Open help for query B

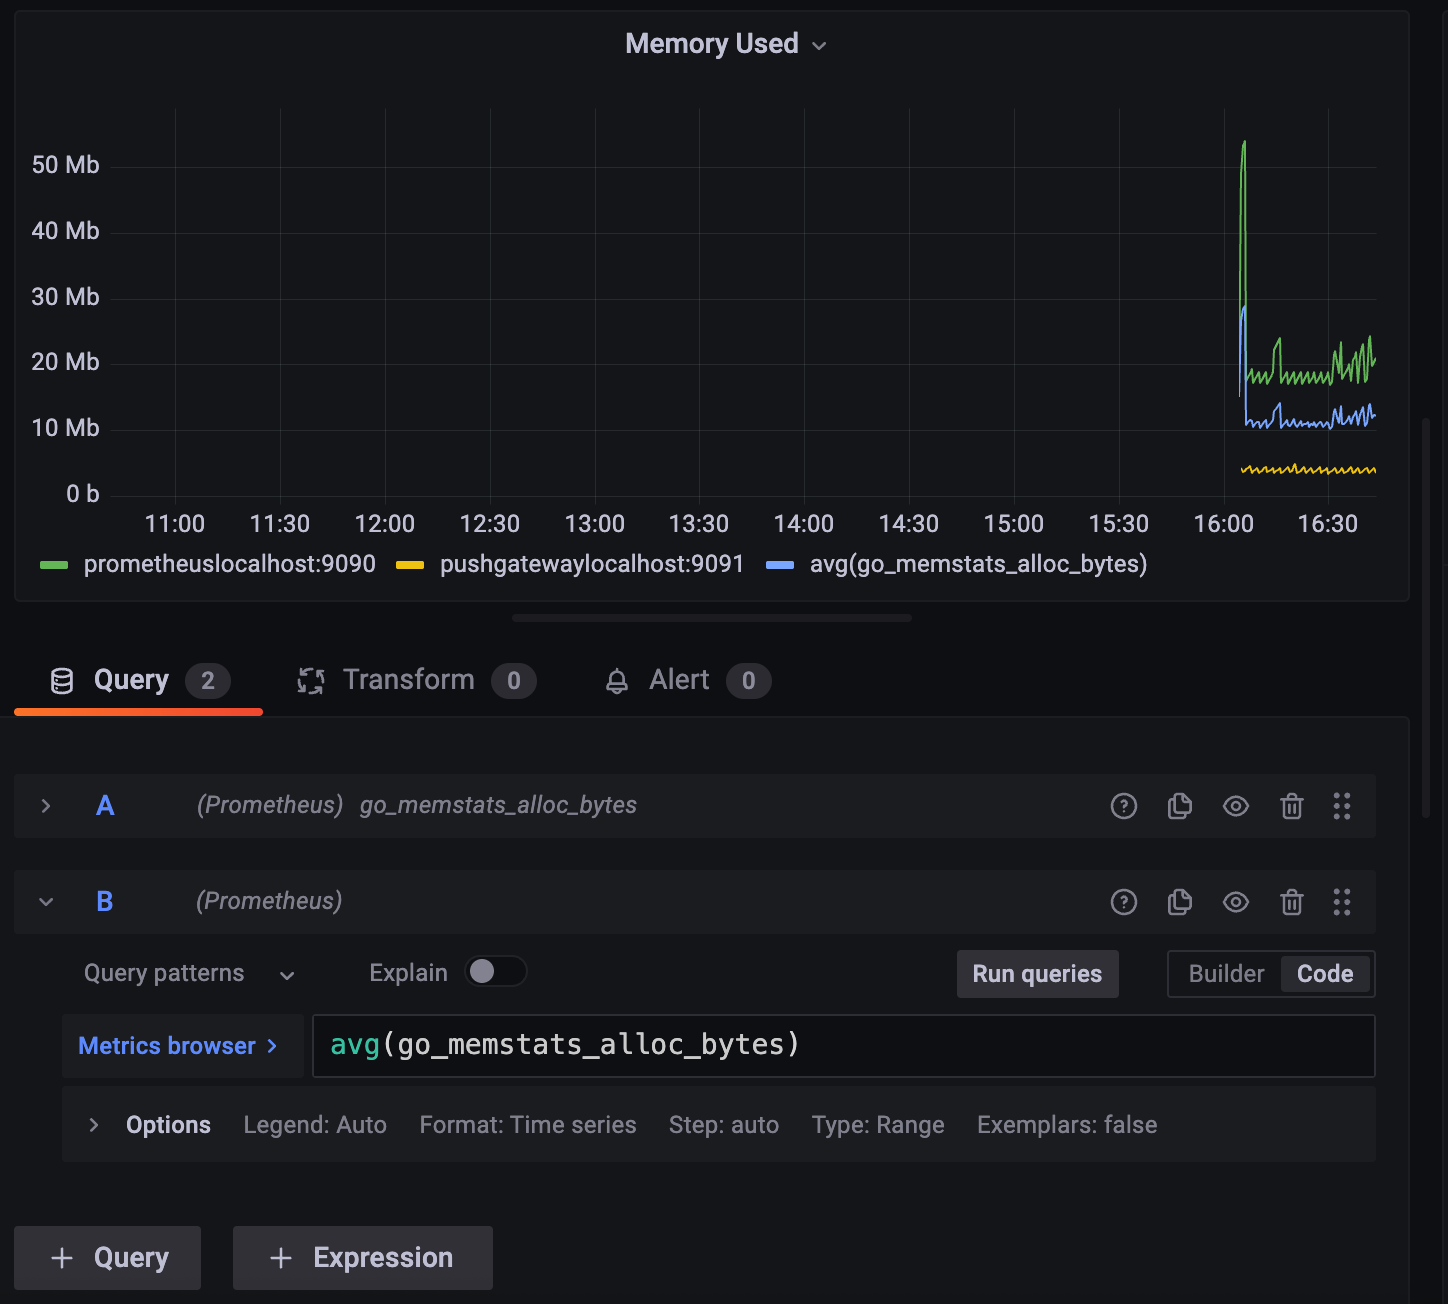[x=1124, y=902]
